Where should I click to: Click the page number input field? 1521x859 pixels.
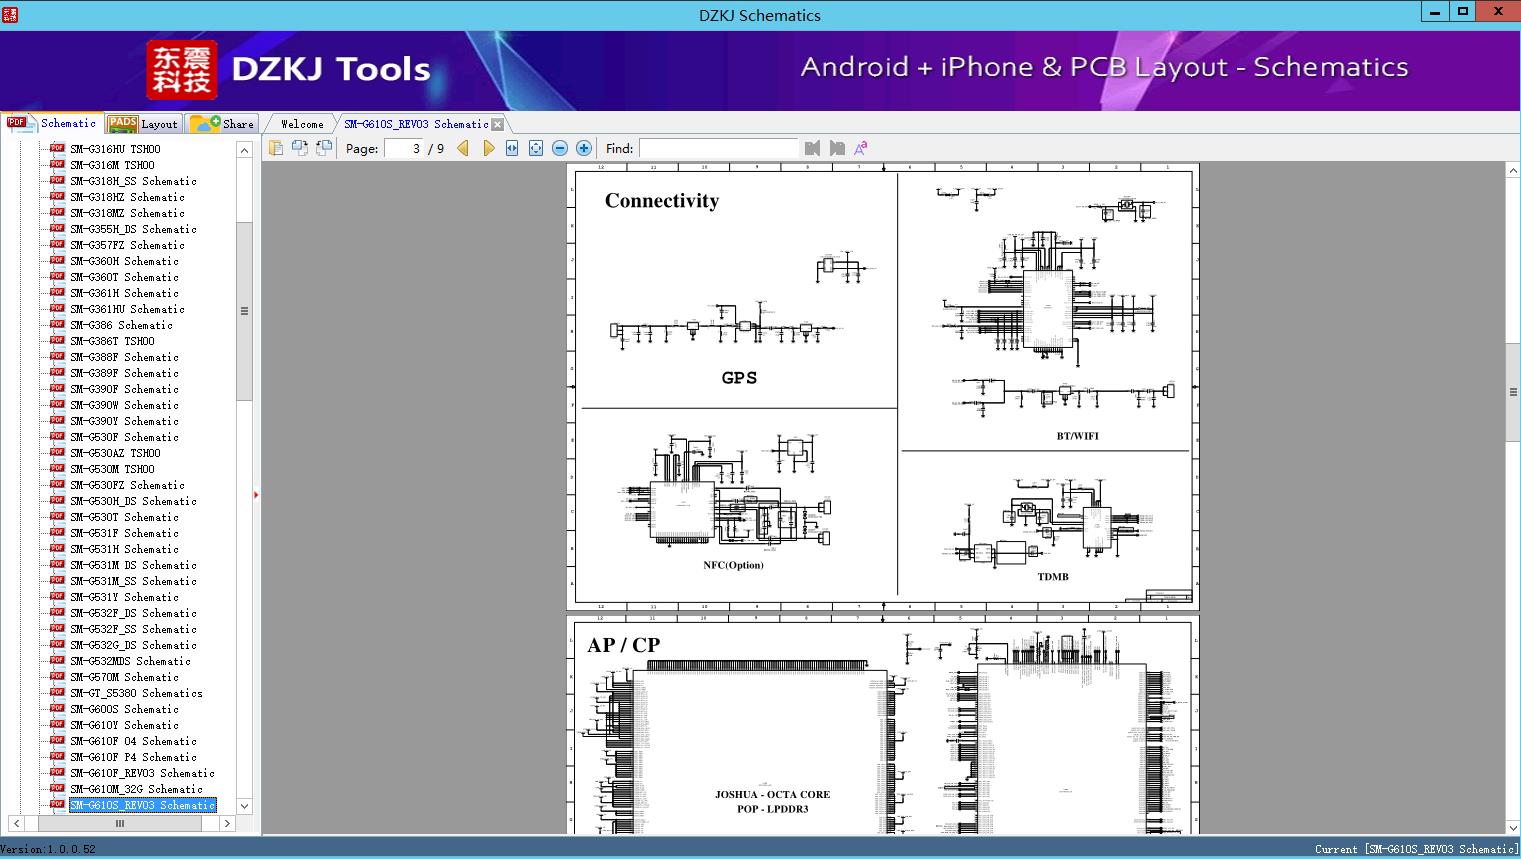[x=403, y=148]
